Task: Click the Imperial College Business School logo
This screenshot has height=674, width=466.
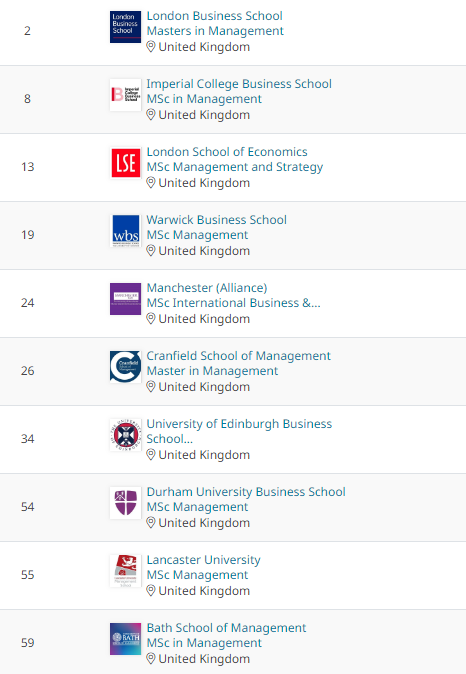Action: click(125, 95)
